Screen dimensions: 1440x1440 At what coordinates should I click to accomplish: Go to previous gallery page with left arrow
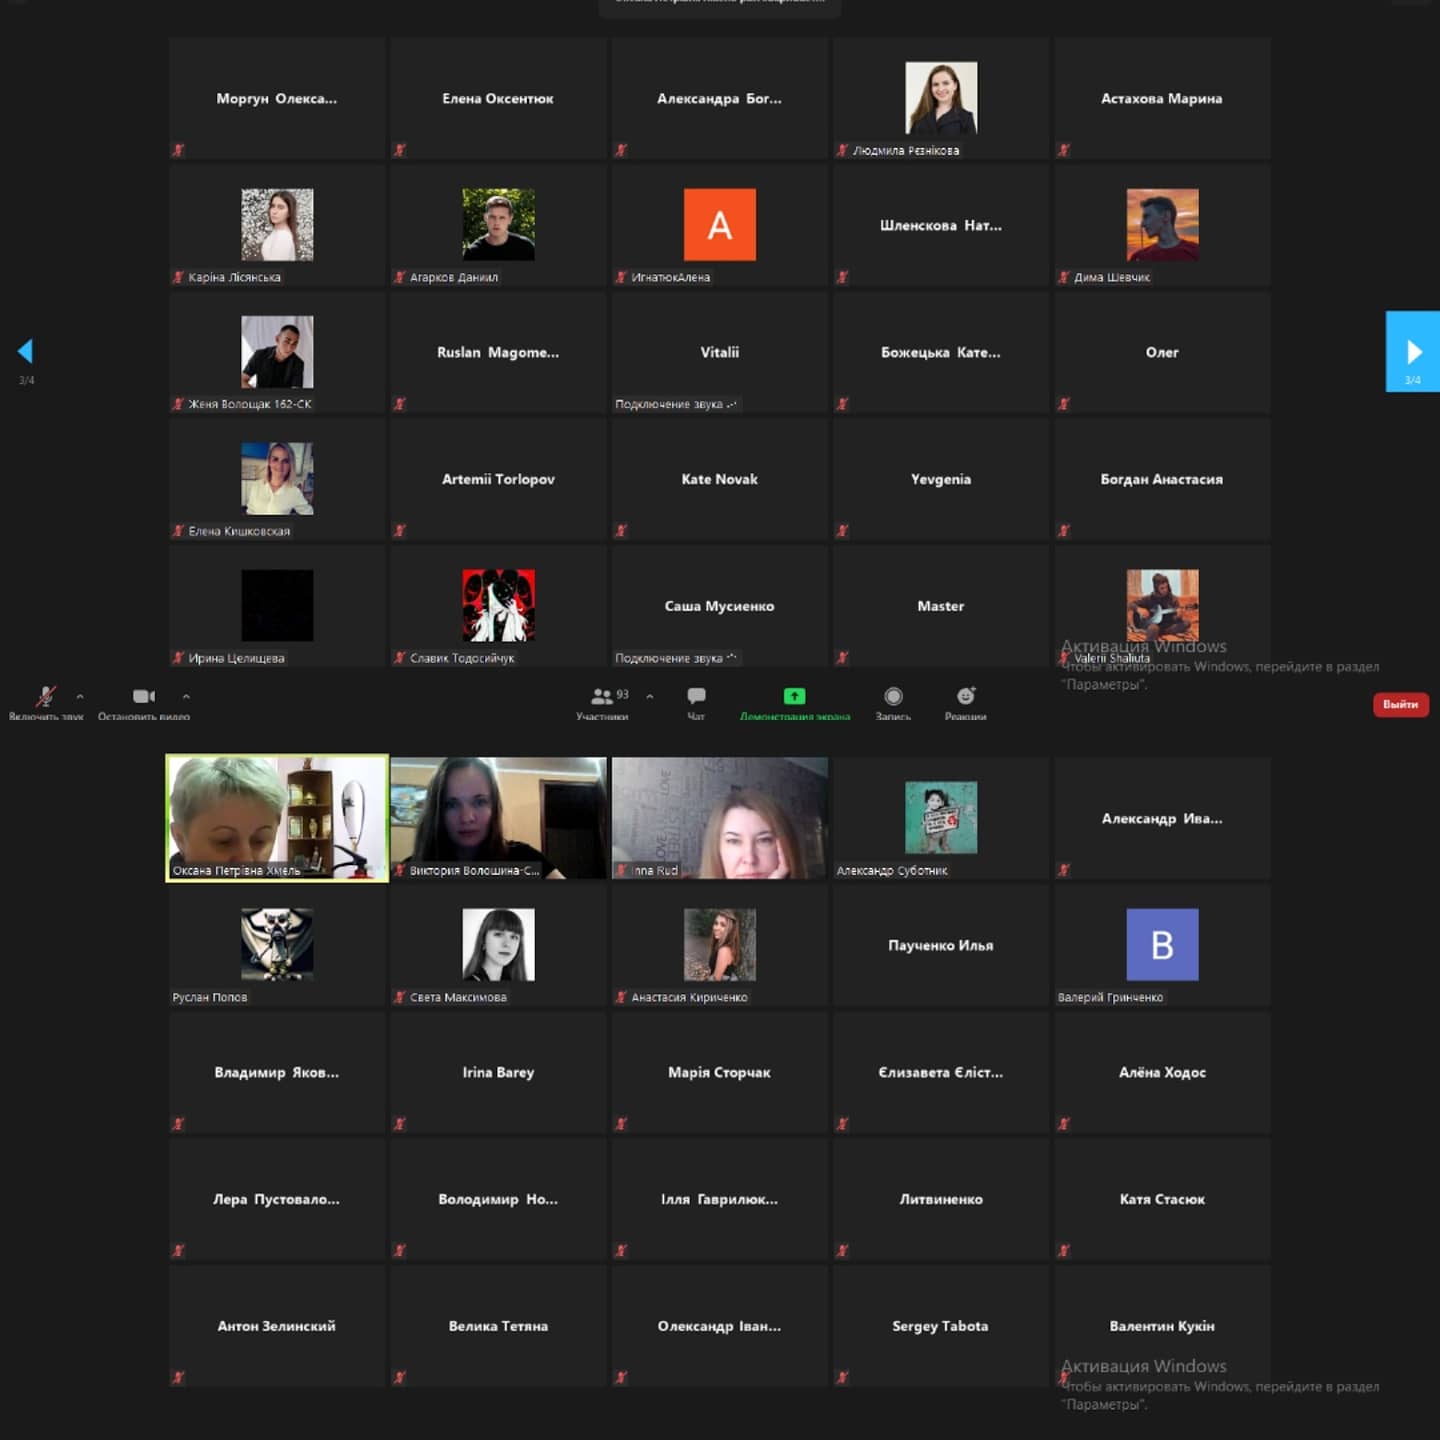(26, 351)
